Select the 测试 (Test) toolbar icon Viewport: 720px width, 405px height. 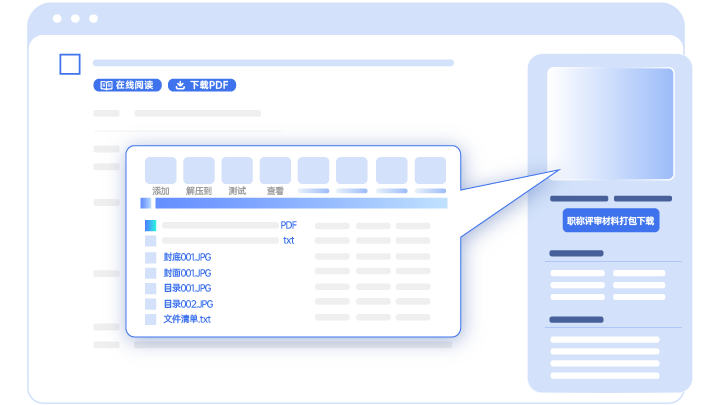(x=237, y=170)
